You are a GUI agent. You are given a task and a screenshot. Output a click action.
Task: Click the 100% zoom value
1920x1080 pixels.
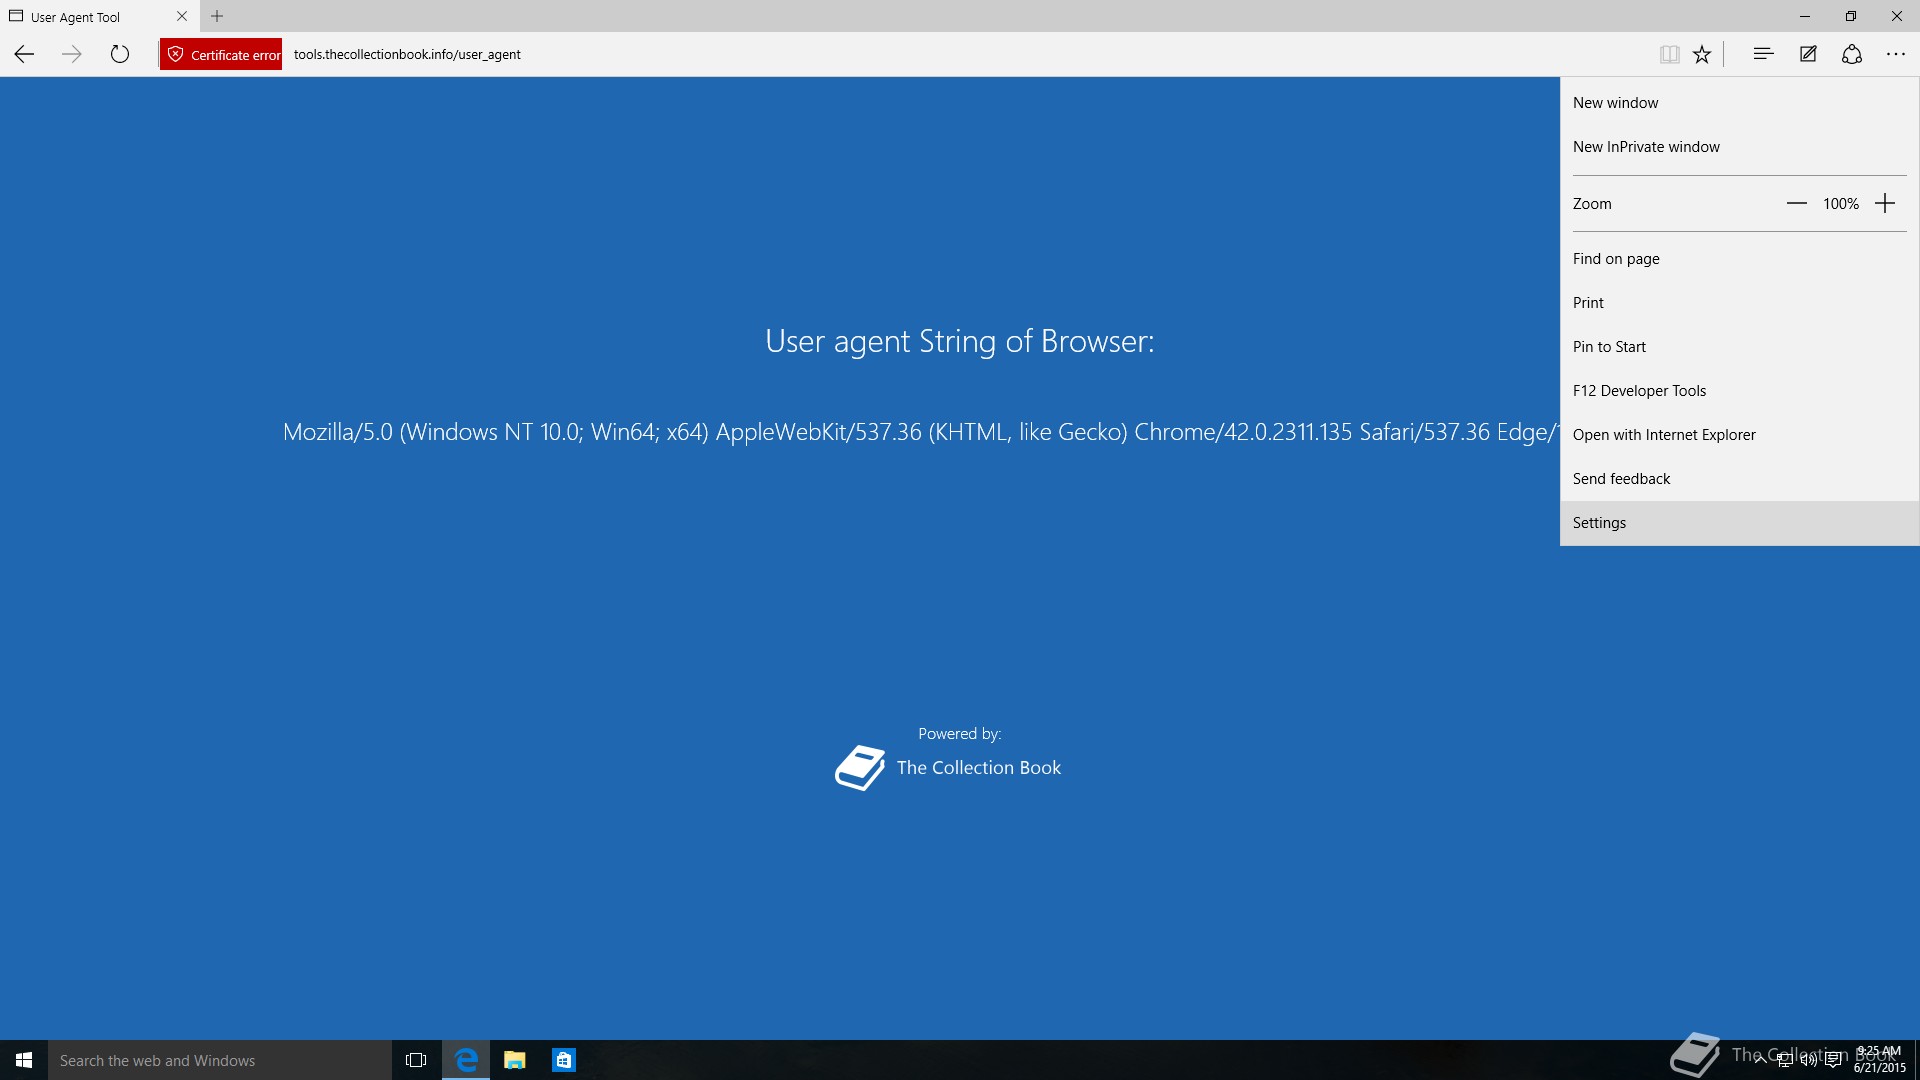point(1840,204)
